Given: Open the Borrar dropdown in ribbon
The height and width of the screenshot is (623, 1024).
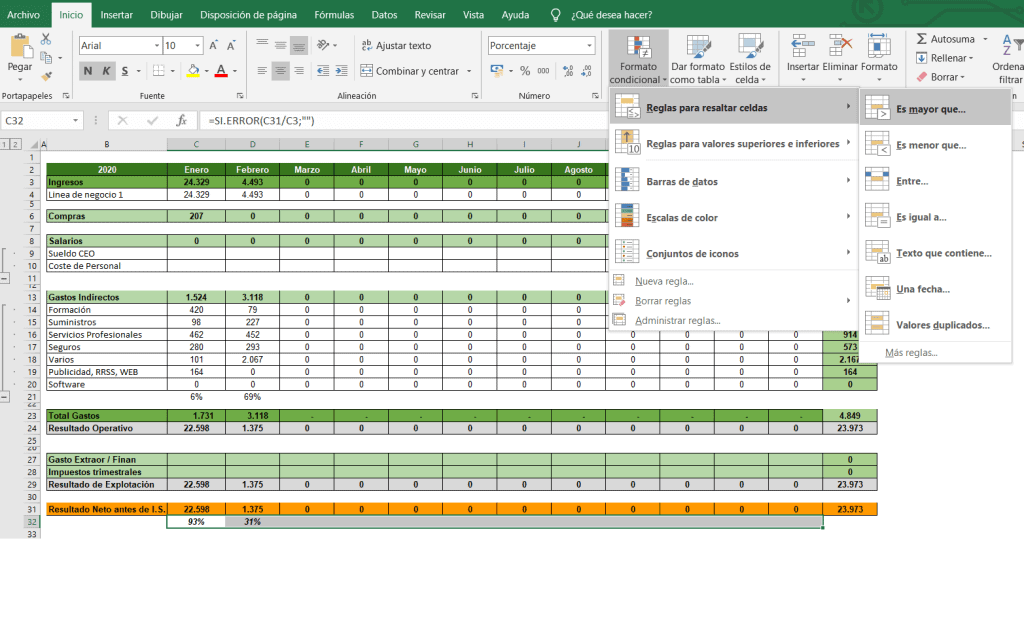Looking at the screenshot, I should tap(940, 77).
